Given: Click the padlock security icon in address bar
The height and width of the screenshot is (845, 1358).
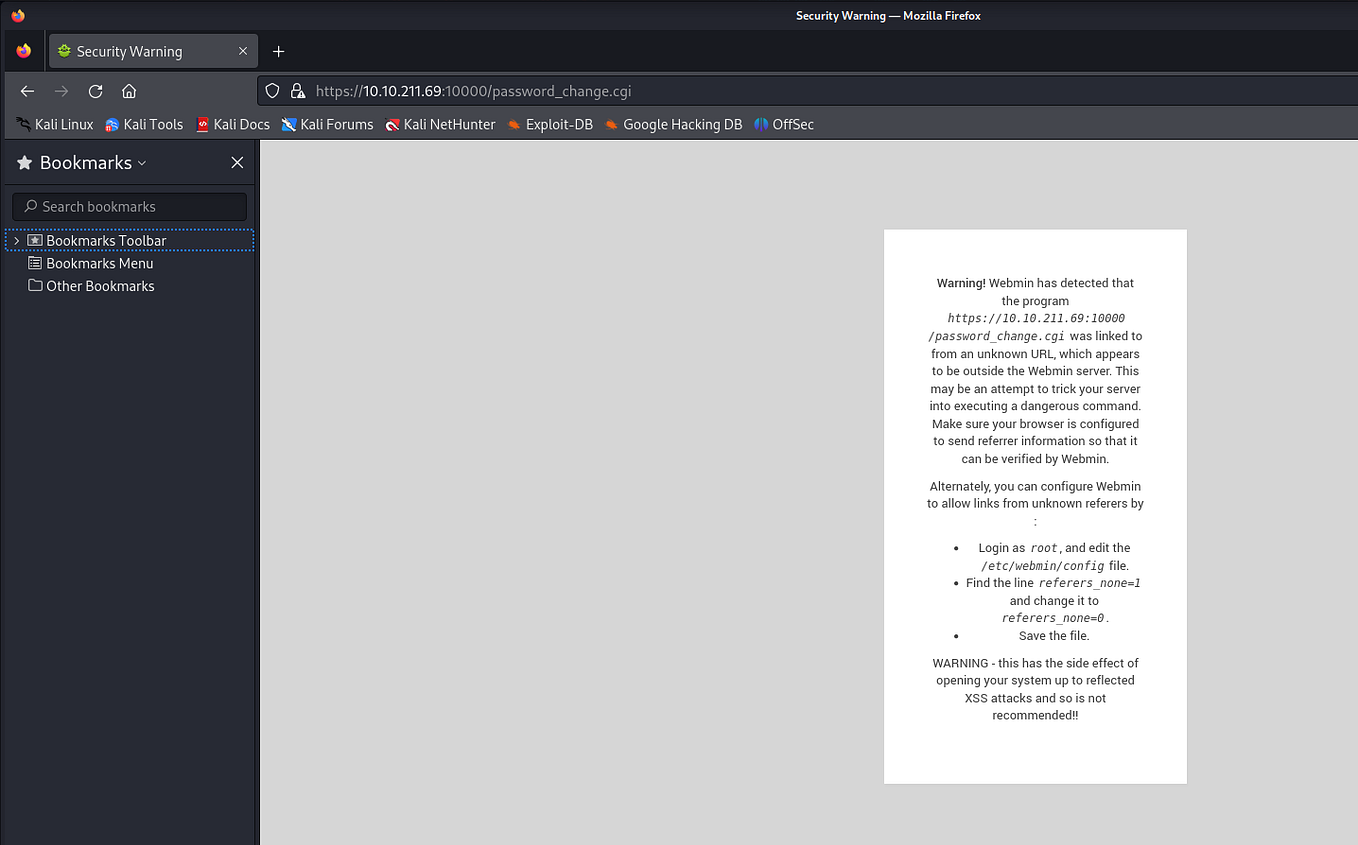Looking at the screenshot, I should [x=298, y=91].
